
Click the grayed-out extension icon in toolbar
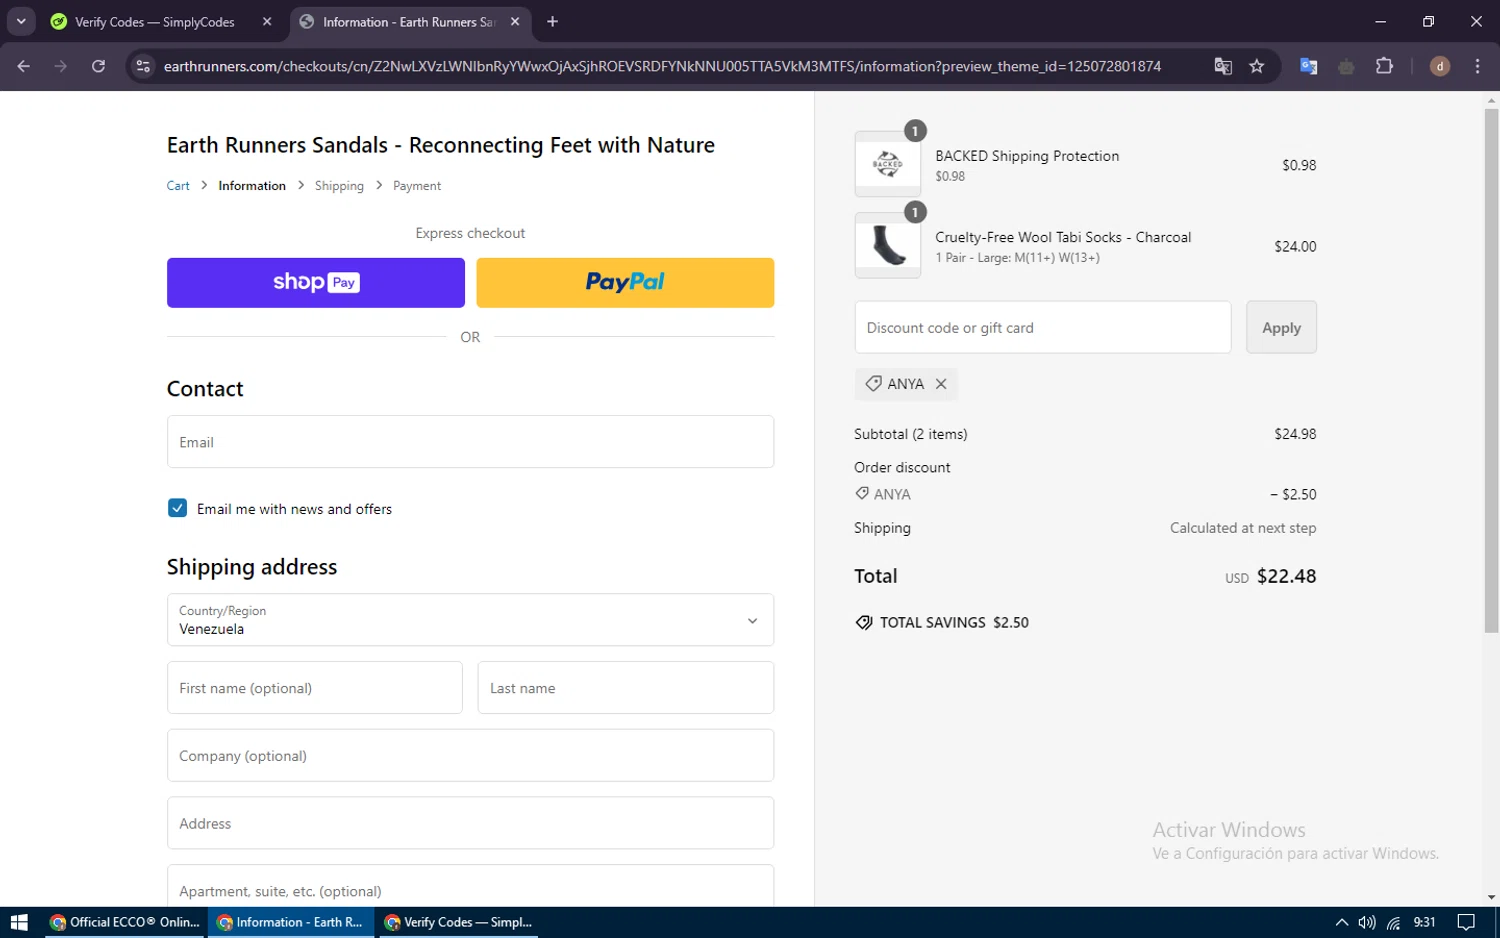tap(1346, 66)
